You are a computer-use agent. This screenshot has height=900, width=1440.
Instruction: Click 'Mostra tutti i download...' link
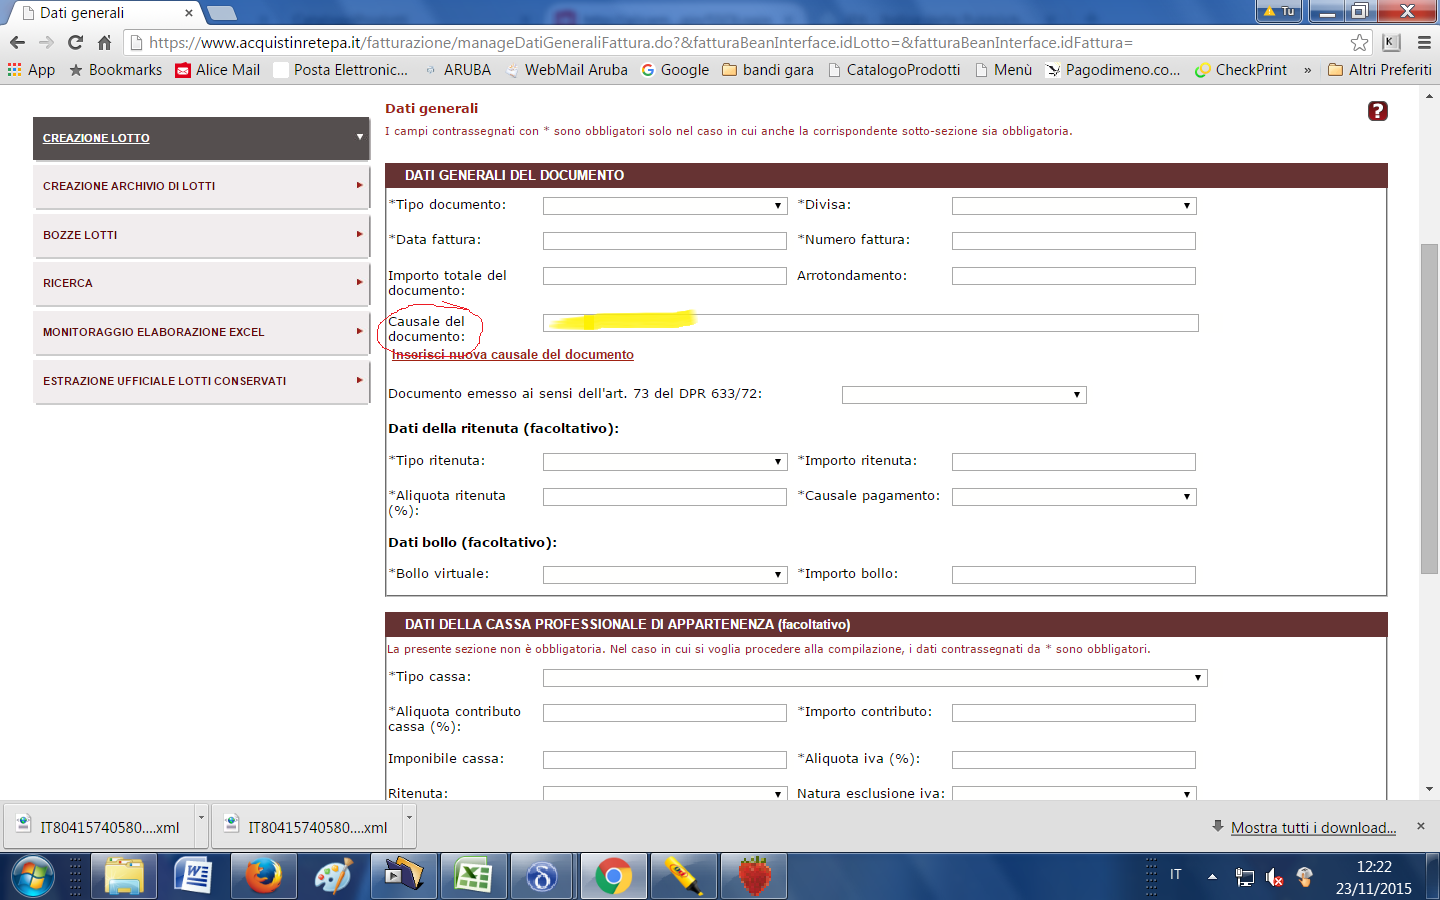pos(1313,828)
